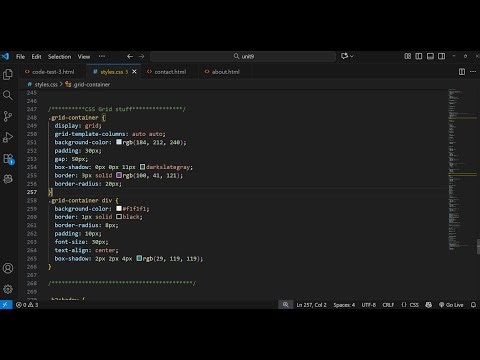Image resolution: width=480 pixels, height=360 pixels.
Task: Click the text-align: center; line
Action: (x=86, y=250)
